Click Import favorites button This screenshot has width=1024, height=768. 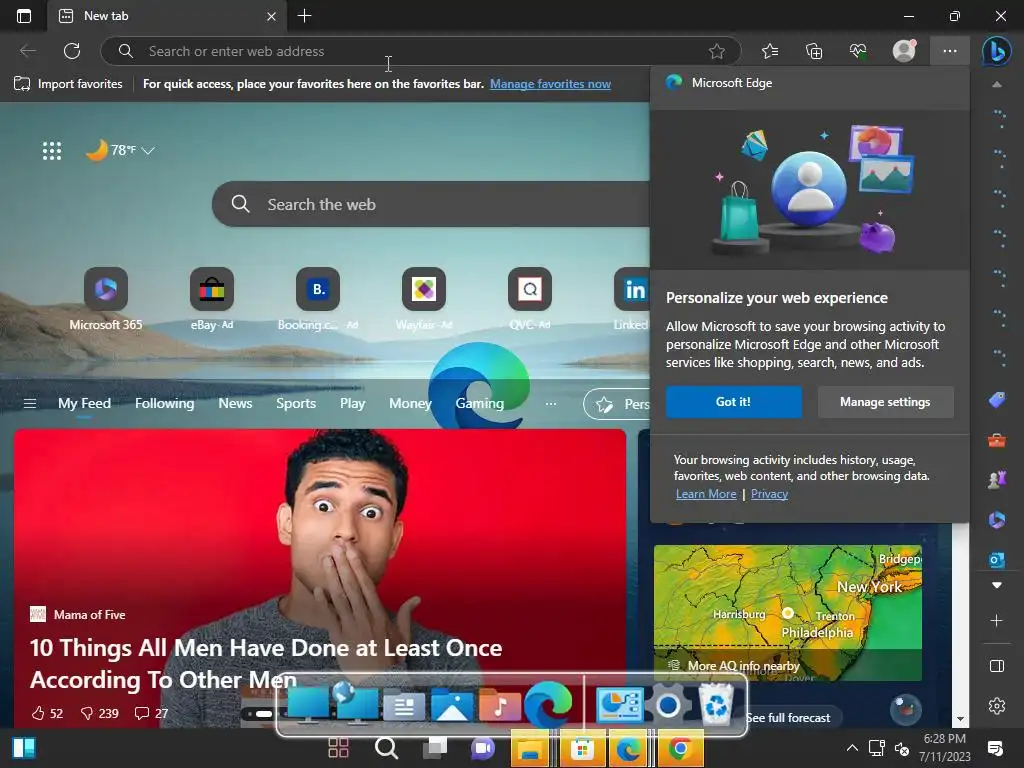click(x=69, y=84)
